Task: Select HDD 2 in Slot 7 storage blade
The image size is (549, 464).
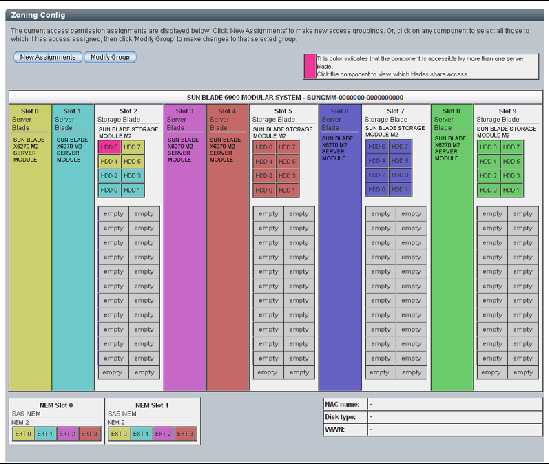Action: (377, 175)
